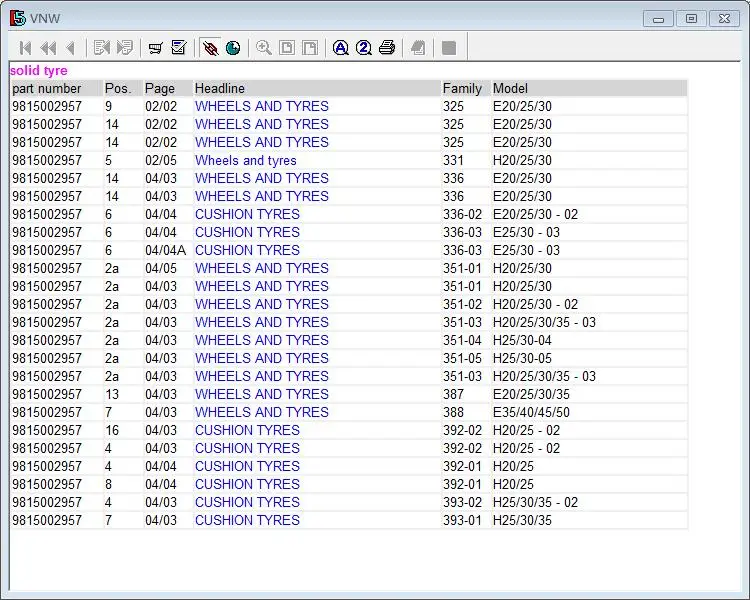Click the greyed notes pages icon
Screen dimensions: 750x600
[418, 48]
